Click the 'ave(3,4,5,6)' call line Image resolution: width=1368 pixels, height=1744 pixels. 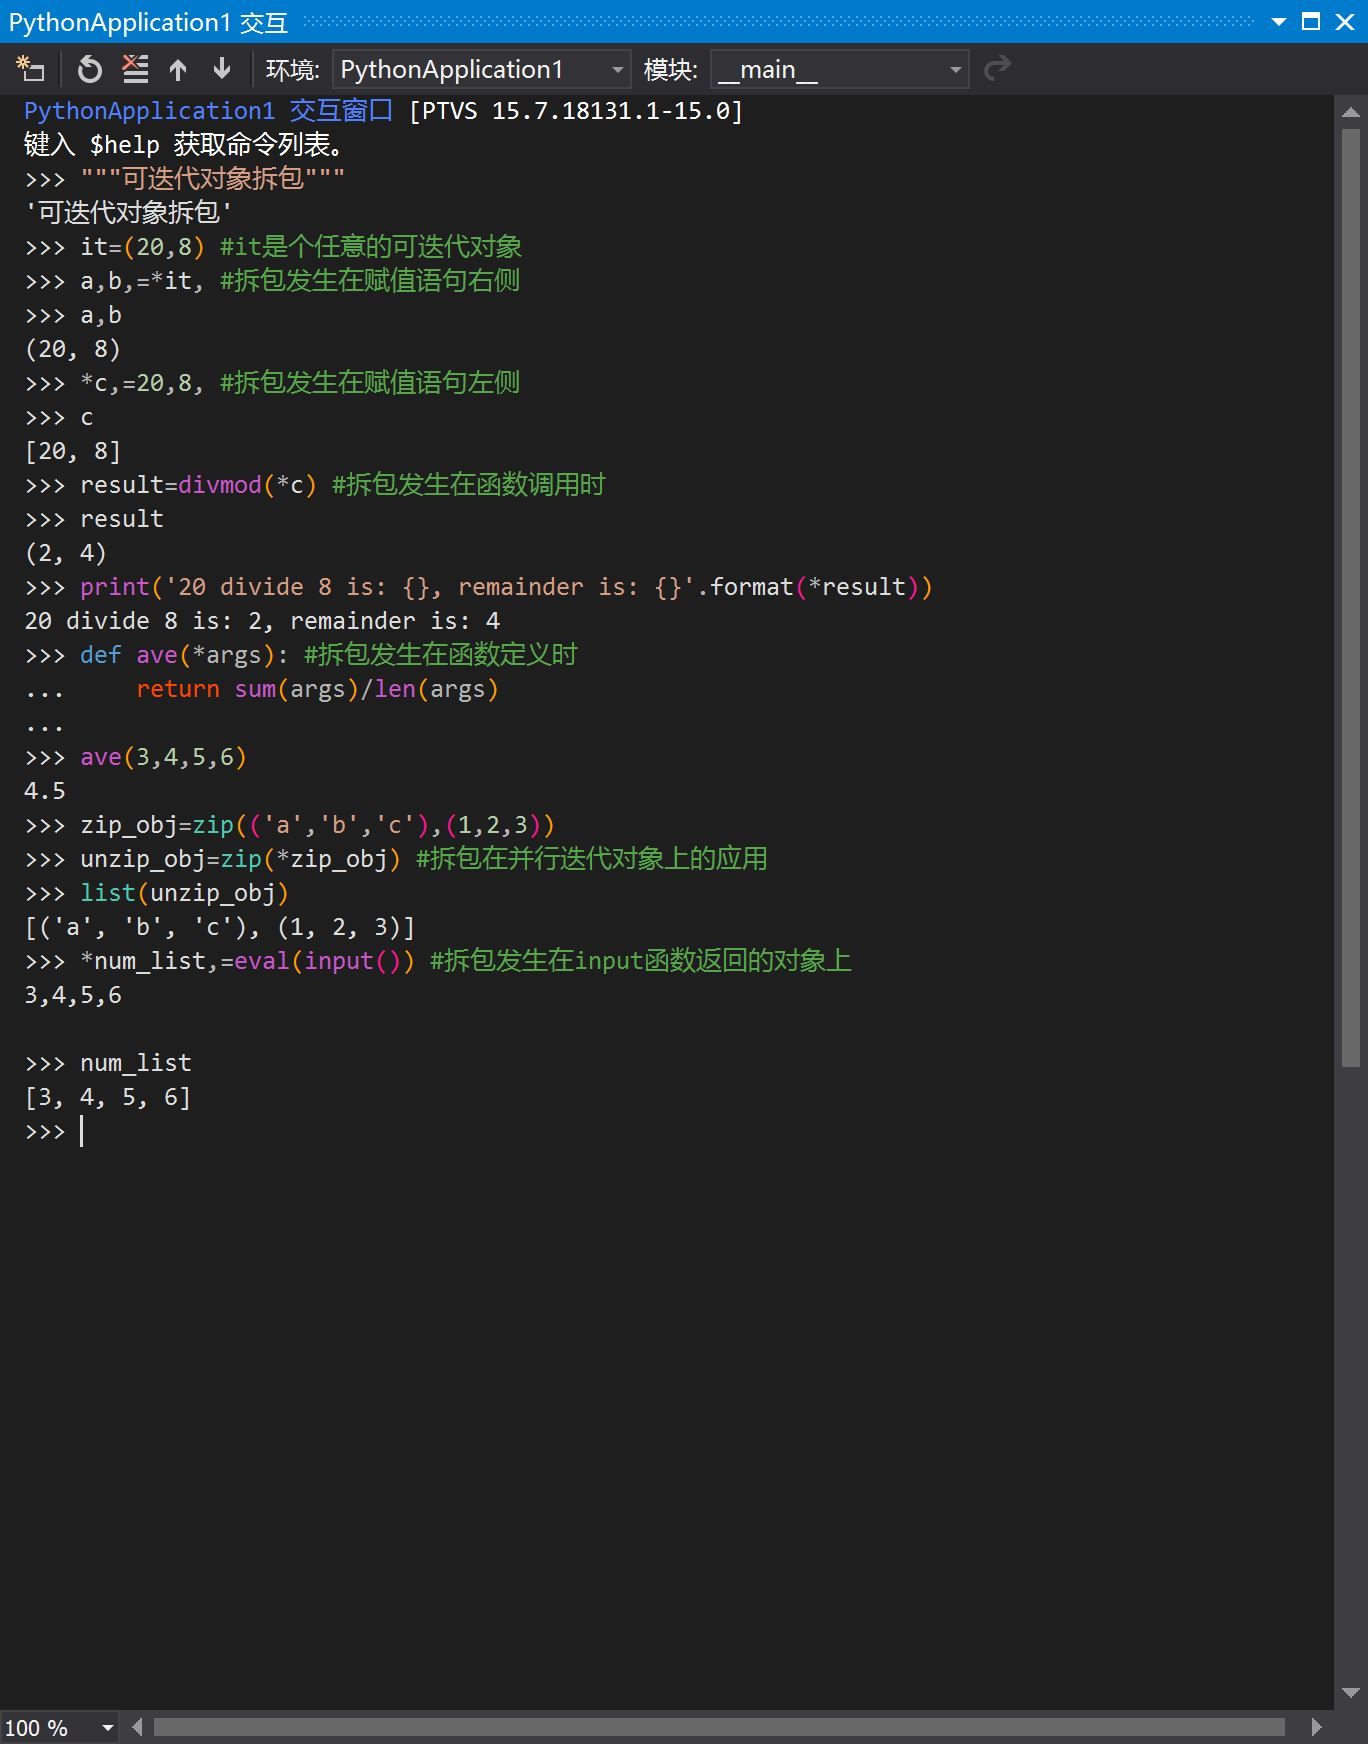click(x=136, y=757)
